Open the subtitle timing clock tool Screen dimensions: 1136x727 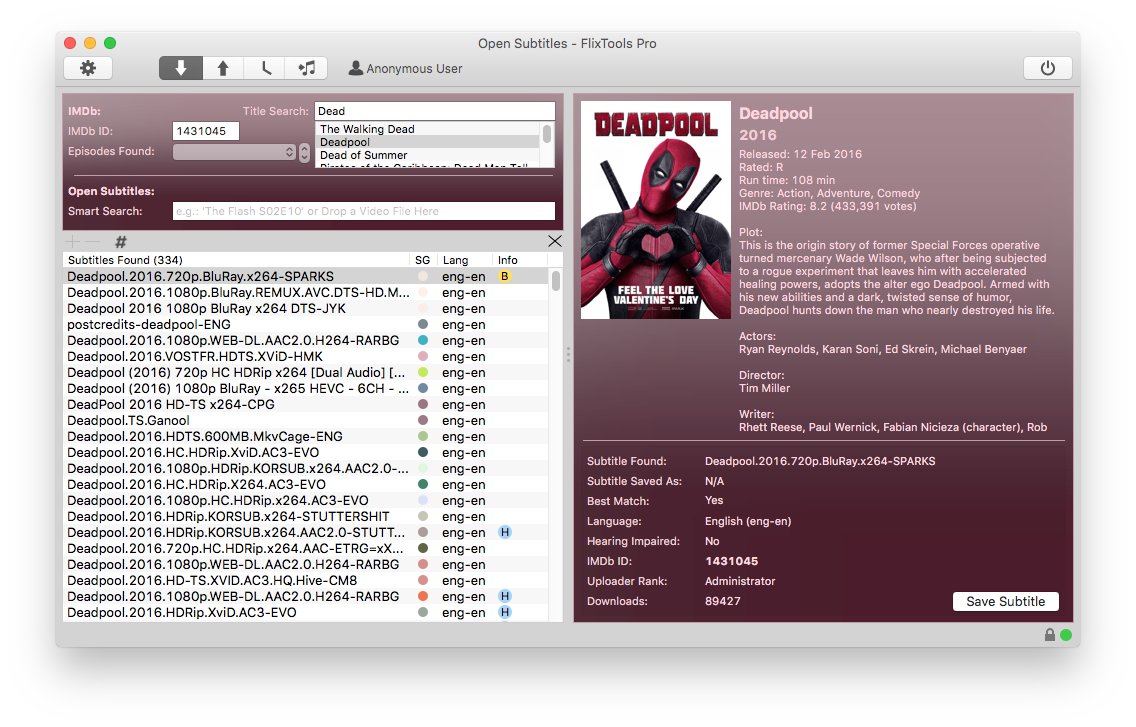[265, 68]
